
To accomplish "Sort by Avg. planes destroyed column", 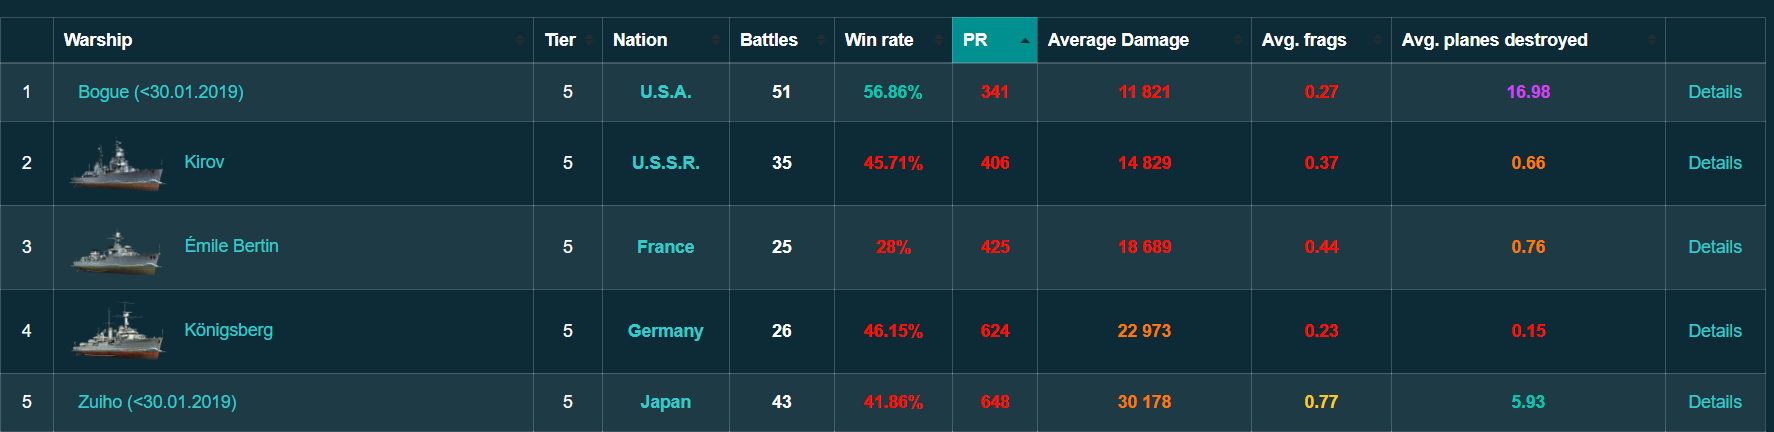I will (1494, 40).
